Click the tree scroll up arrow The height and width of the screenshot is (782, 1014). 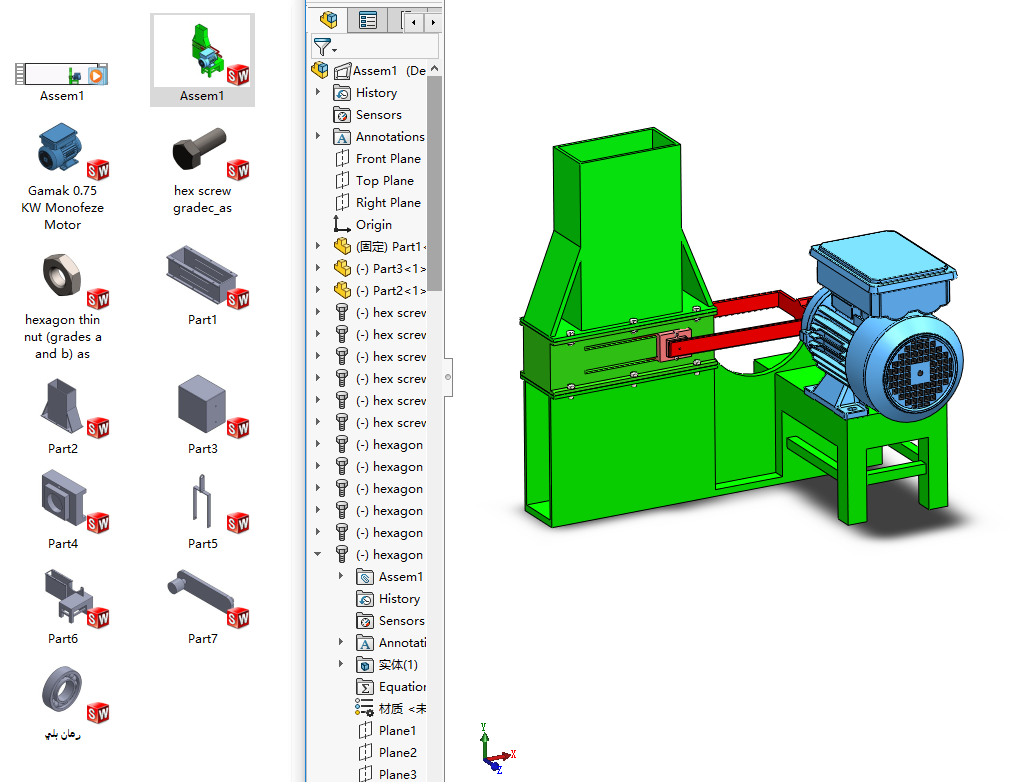[435, 68]
